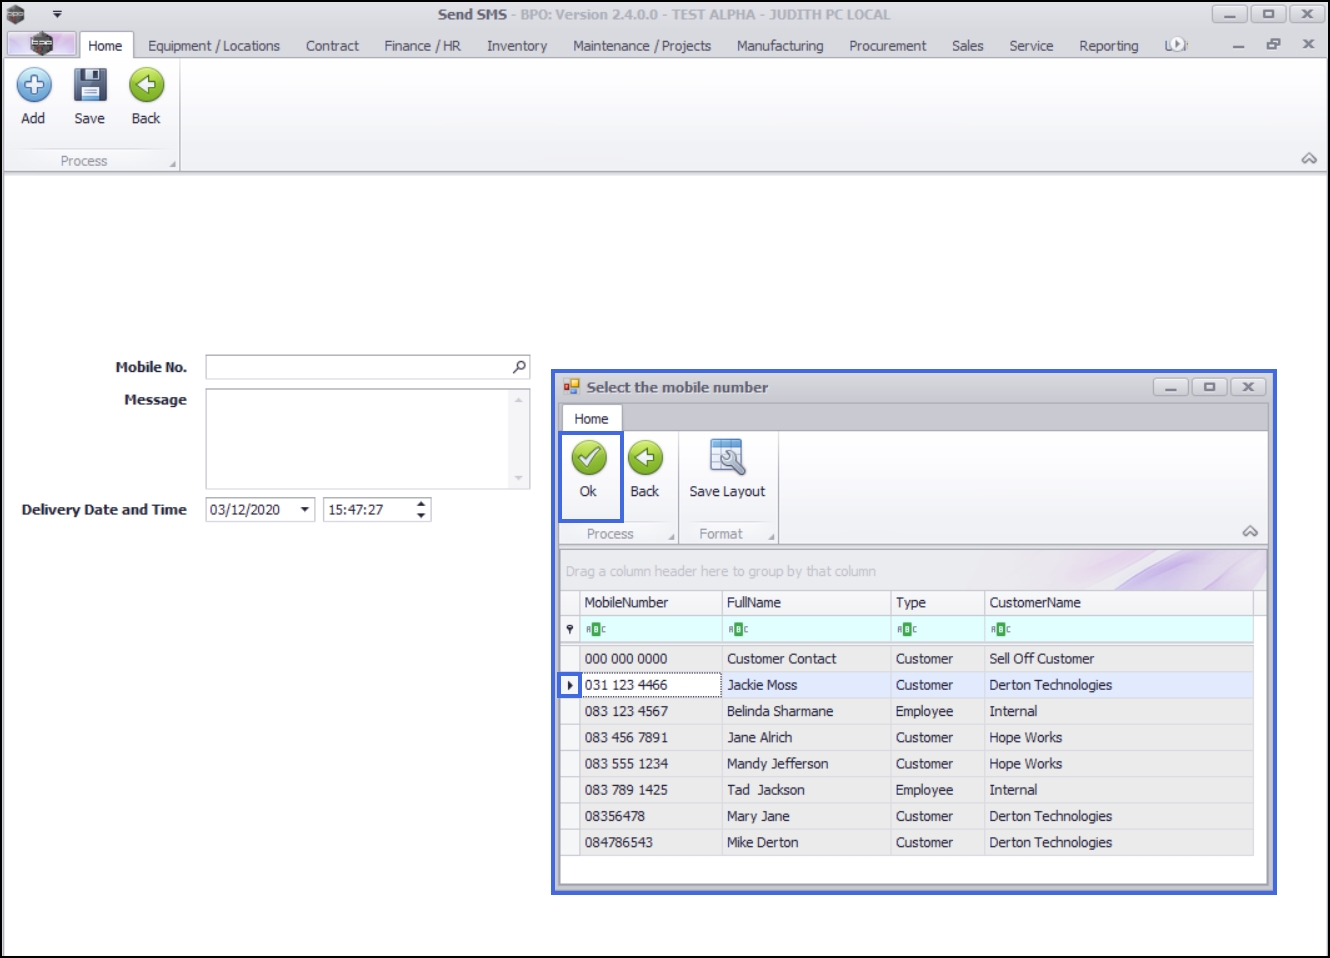Open the dialog Format group launcher
The height and width of the screenshot is (958, 1330).
tap(771, 537)
